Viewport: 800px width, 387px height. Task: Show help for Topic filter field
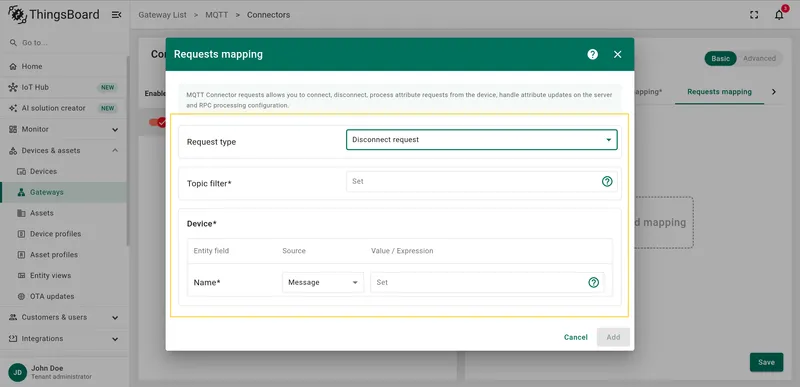[607, 182]
